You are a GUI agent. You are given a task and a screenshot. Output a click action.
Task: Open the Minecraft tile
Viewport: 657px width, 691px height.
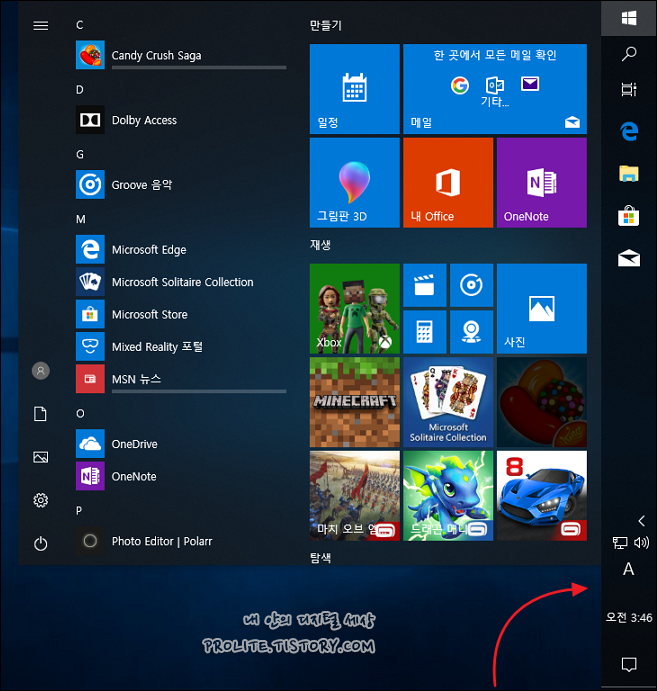point(355,402)
